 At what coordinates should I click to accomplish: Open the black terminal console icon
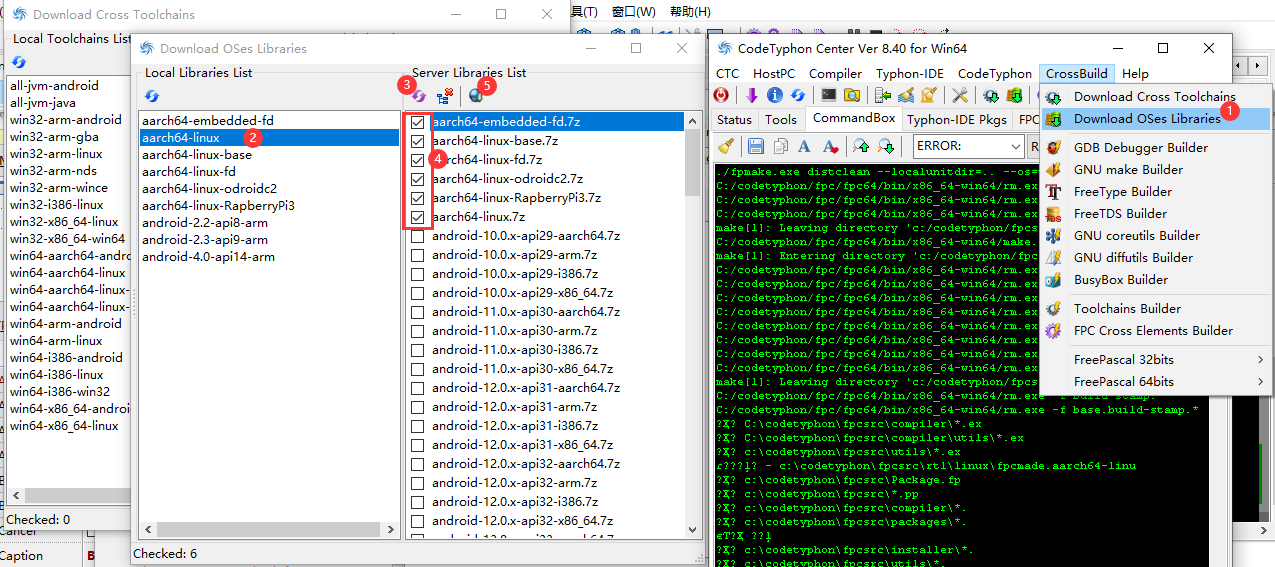coord(828,95)
